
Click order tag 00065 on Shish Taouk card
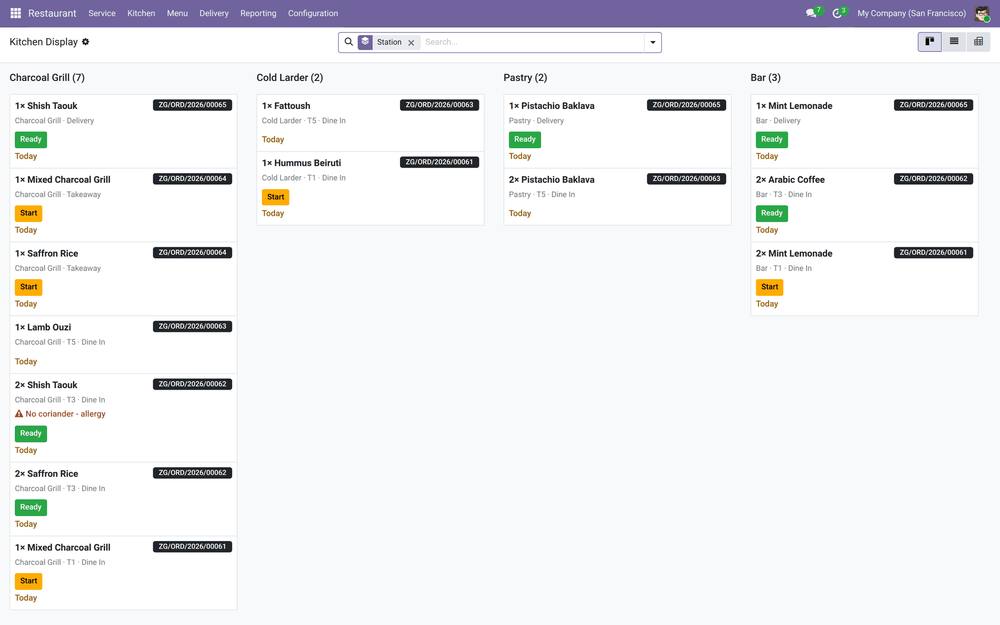(x=193, y=105)
